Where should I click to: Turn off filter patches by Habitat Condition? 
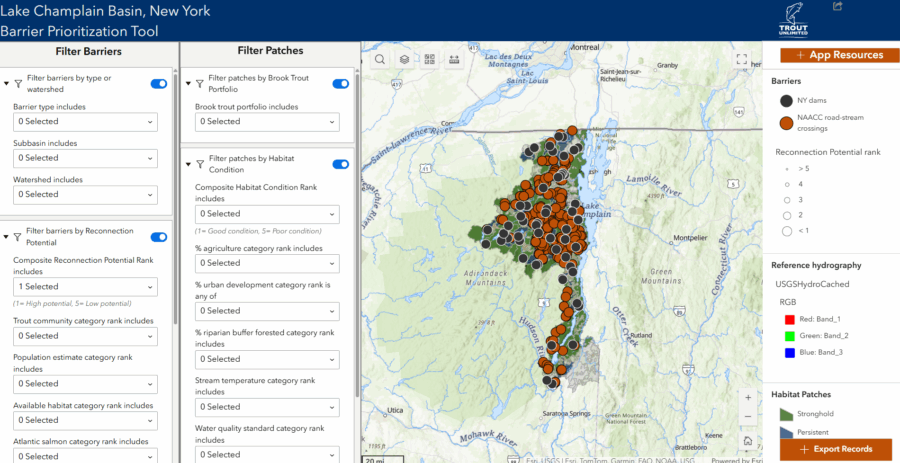[x=340, y=164]
